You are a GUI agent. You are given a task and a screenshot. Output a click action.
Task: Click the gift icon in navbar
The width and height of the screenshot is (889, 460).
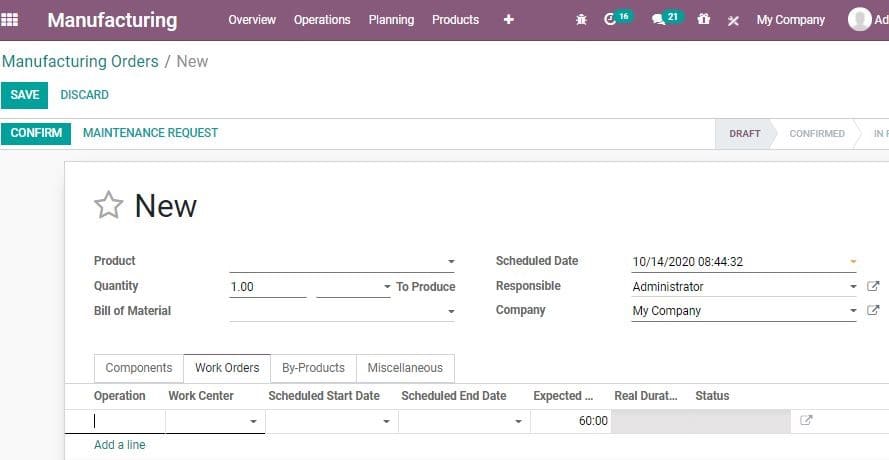click(x=704, y=19)
